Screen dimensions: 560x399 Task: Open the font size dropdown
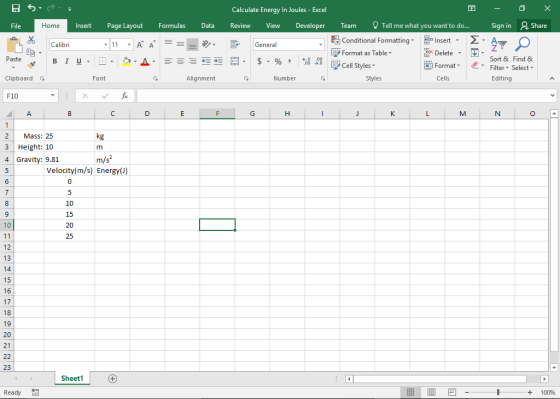pos(129,45)
